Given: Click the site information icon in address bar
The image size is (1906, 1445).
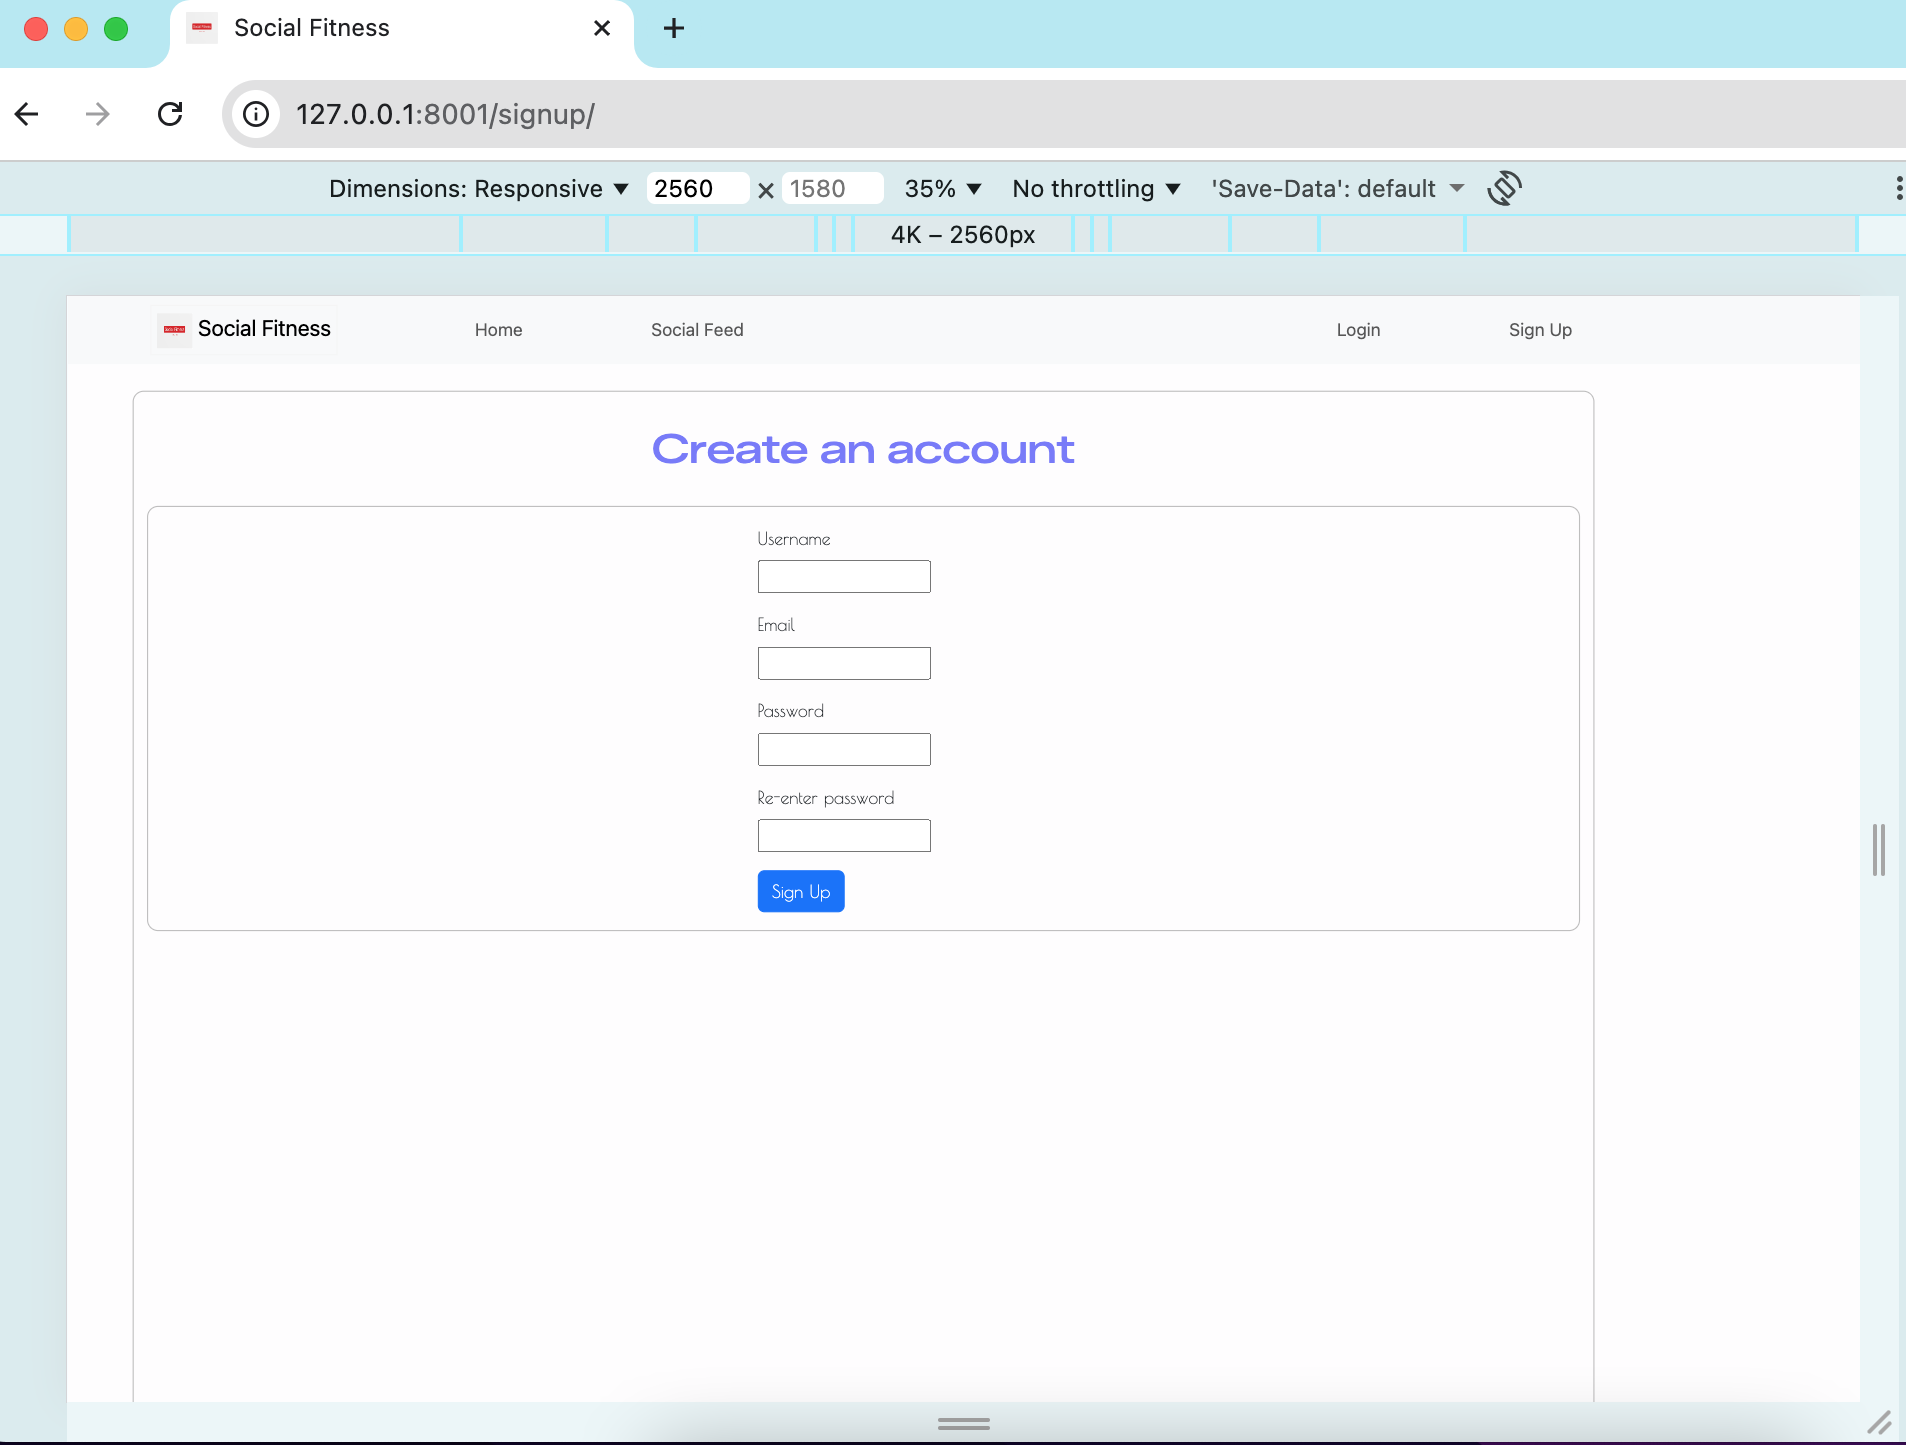Looking at the screenshot, I should coord(256,113).
